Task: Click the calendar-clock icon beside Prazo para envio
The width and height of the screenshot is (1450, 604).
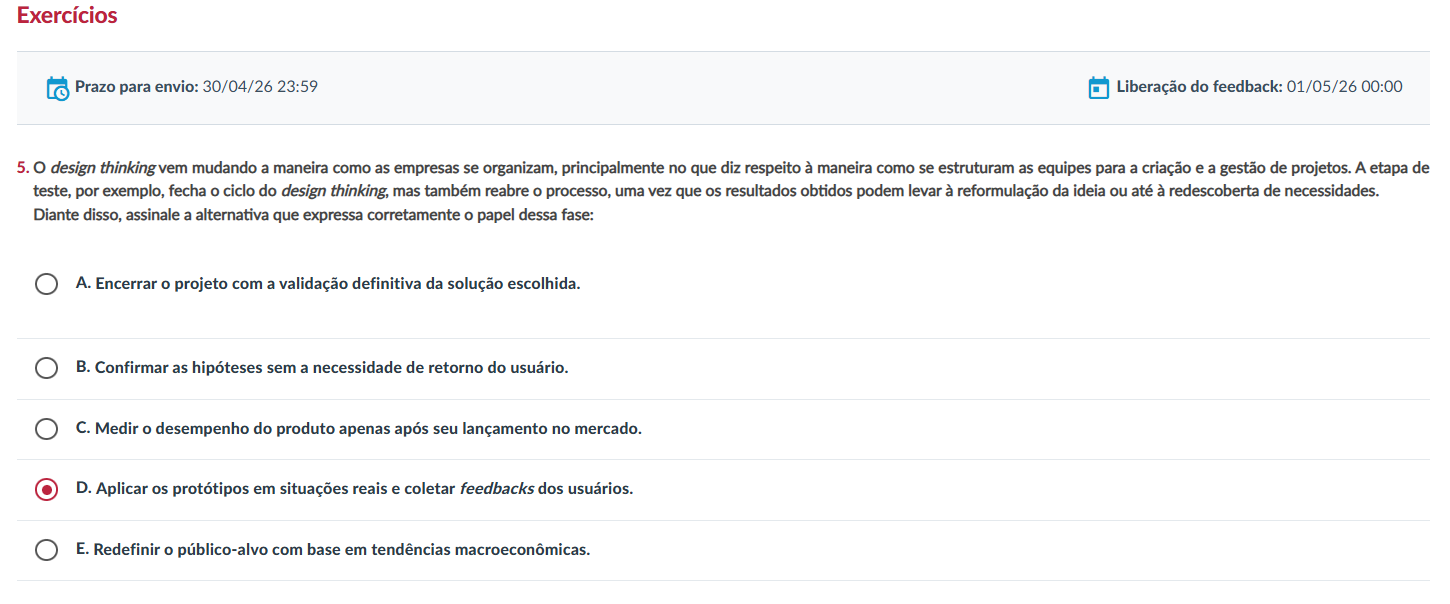Action: point(57,88)
